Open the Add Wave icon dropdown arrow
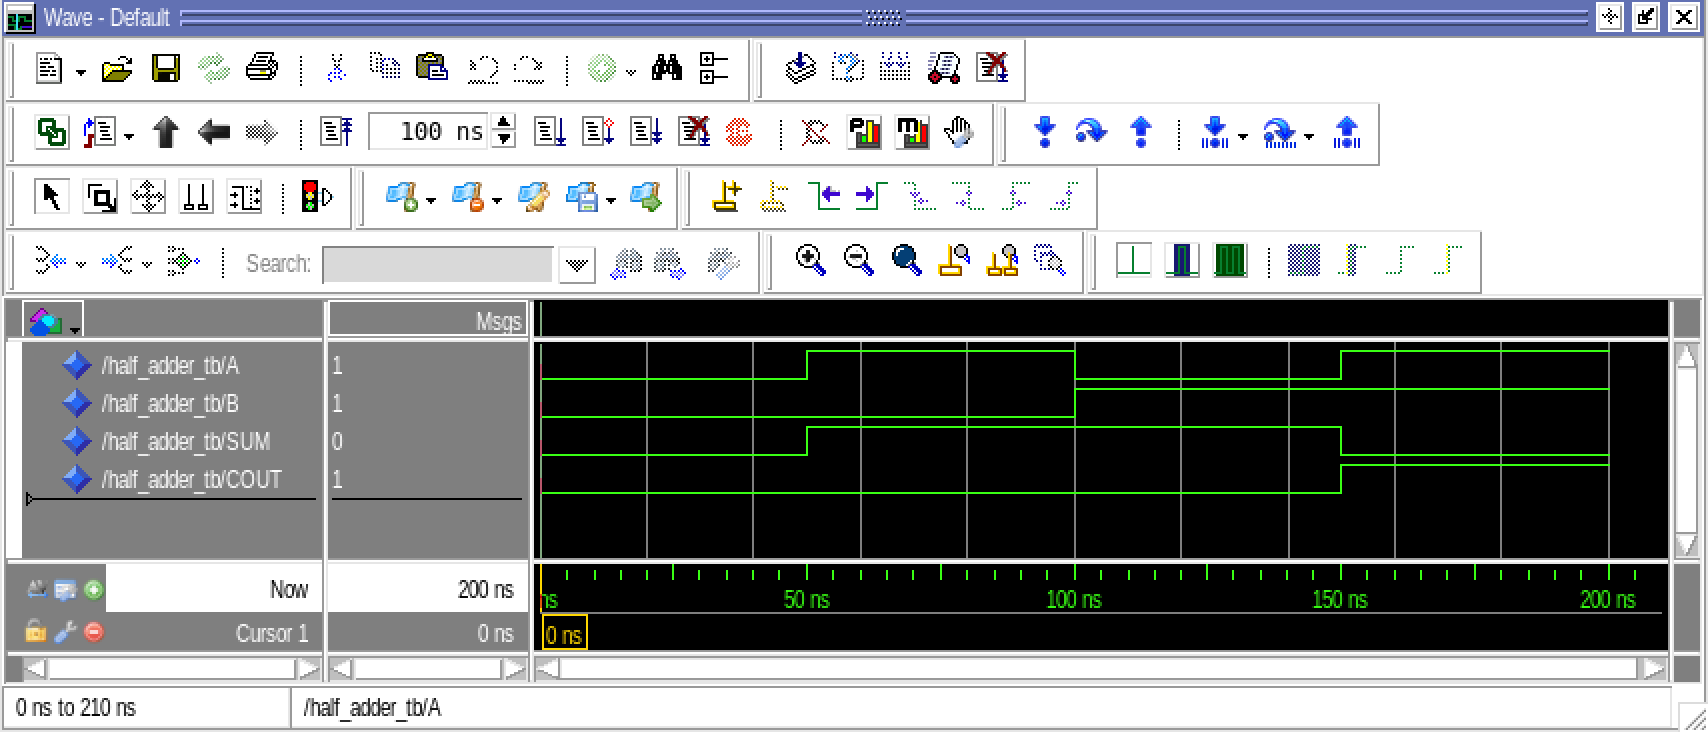This screenshot has width=1708, height=732. [431, 200]
